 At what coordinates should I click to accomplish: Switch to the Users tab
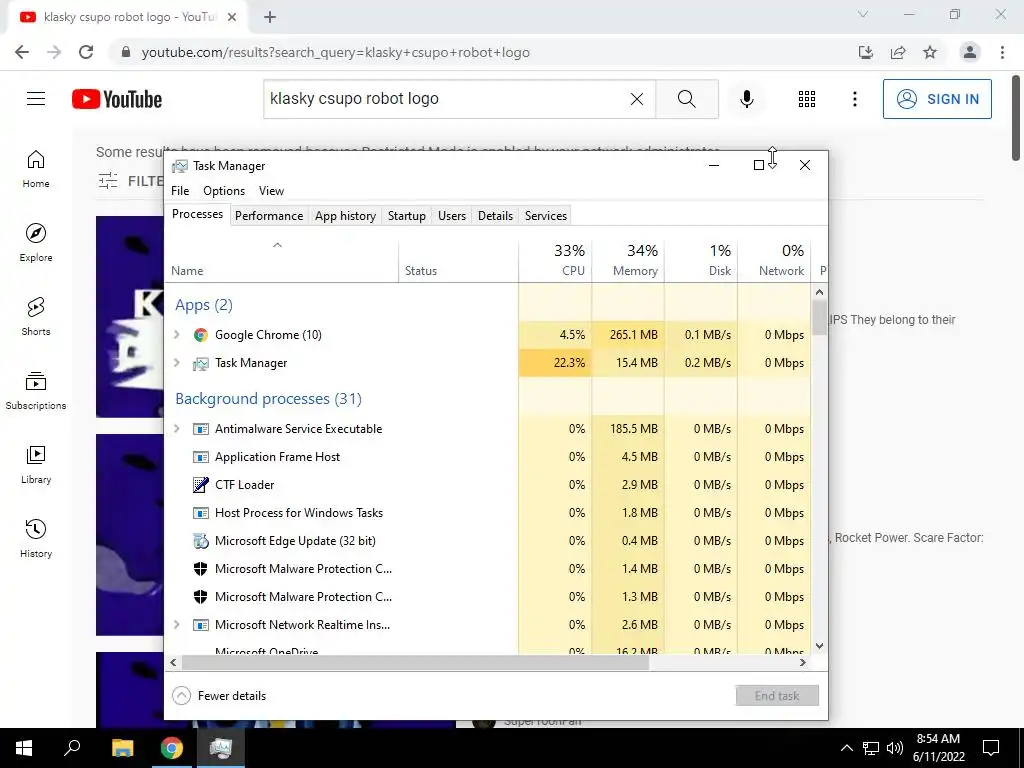[x=452, y=216]
